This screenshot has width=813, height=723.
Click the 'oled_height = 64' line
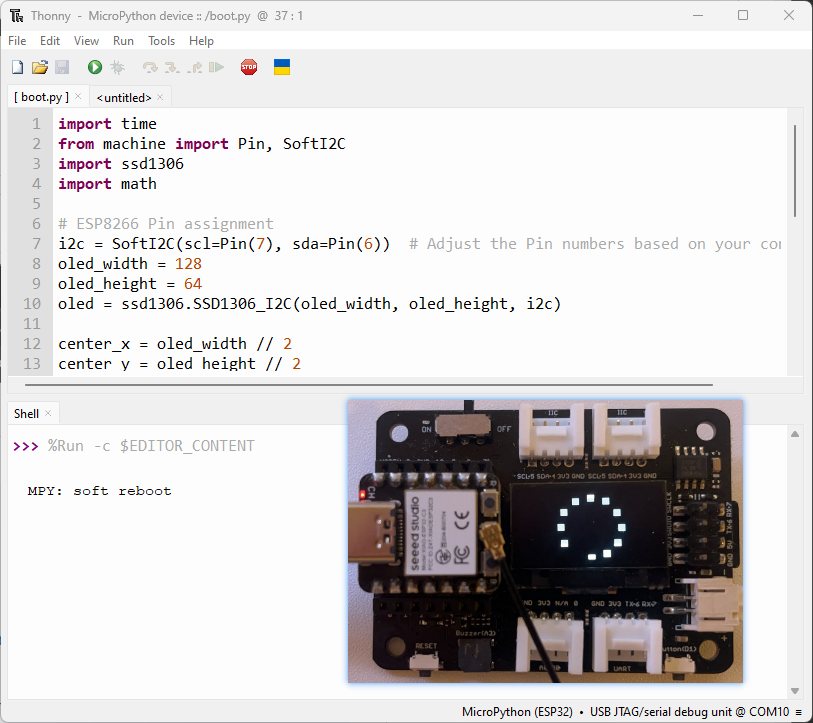coord(130,284)
